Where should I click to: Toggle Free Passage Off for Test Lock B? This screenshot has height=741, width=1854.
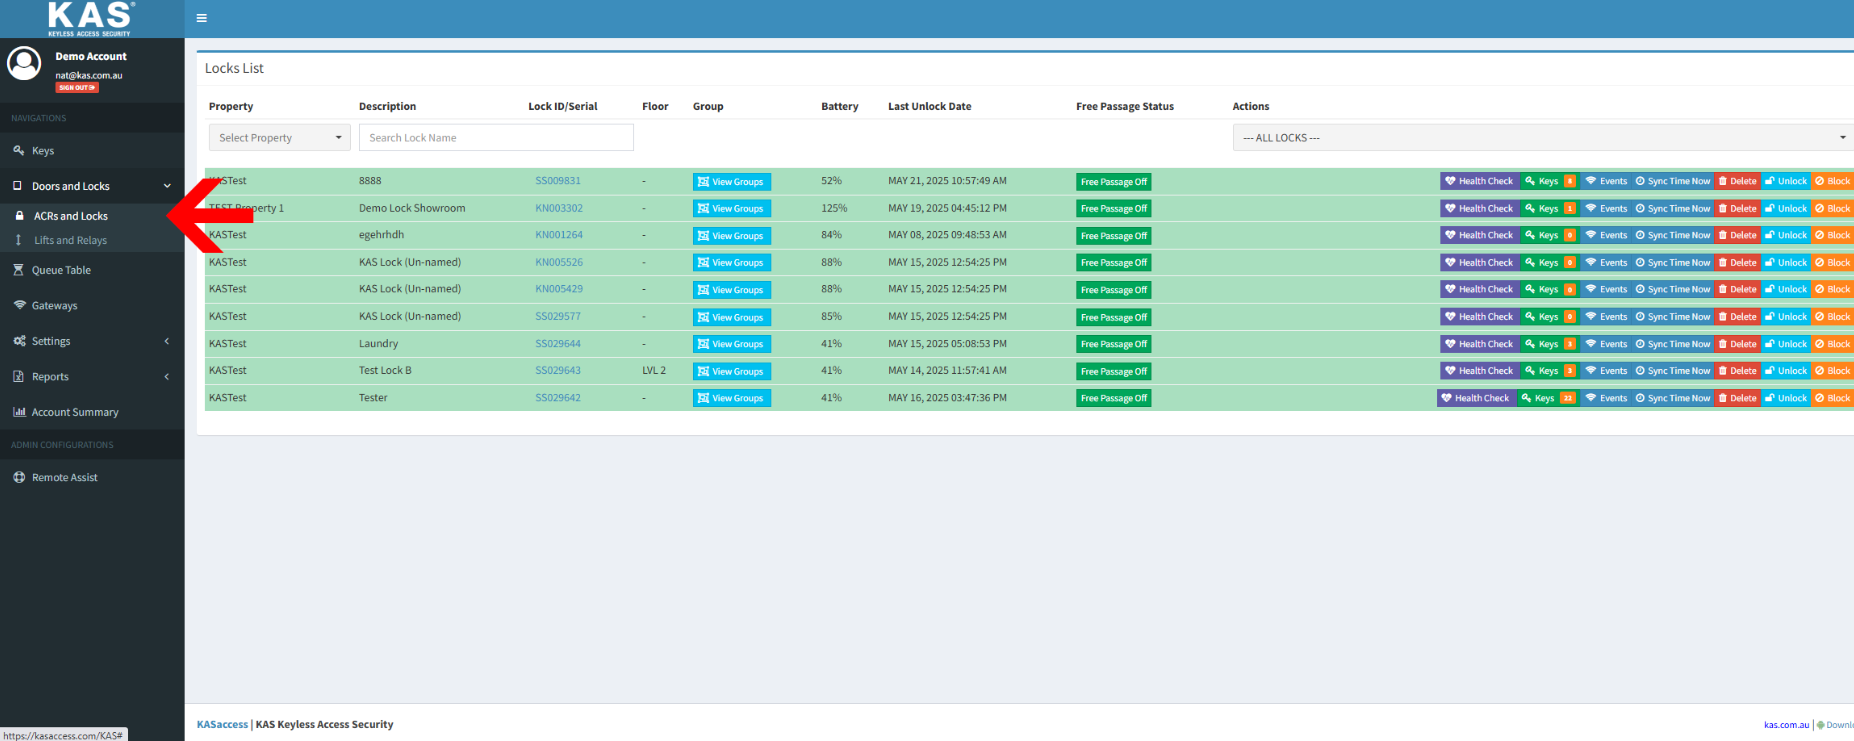(x=1114, y=371)
